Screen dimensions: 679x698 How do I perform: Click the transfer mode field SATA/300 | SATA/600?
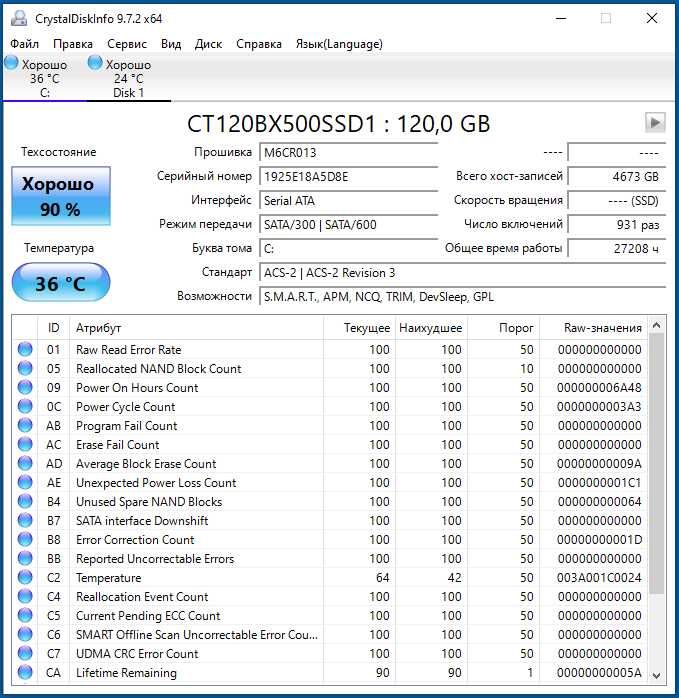349,225
